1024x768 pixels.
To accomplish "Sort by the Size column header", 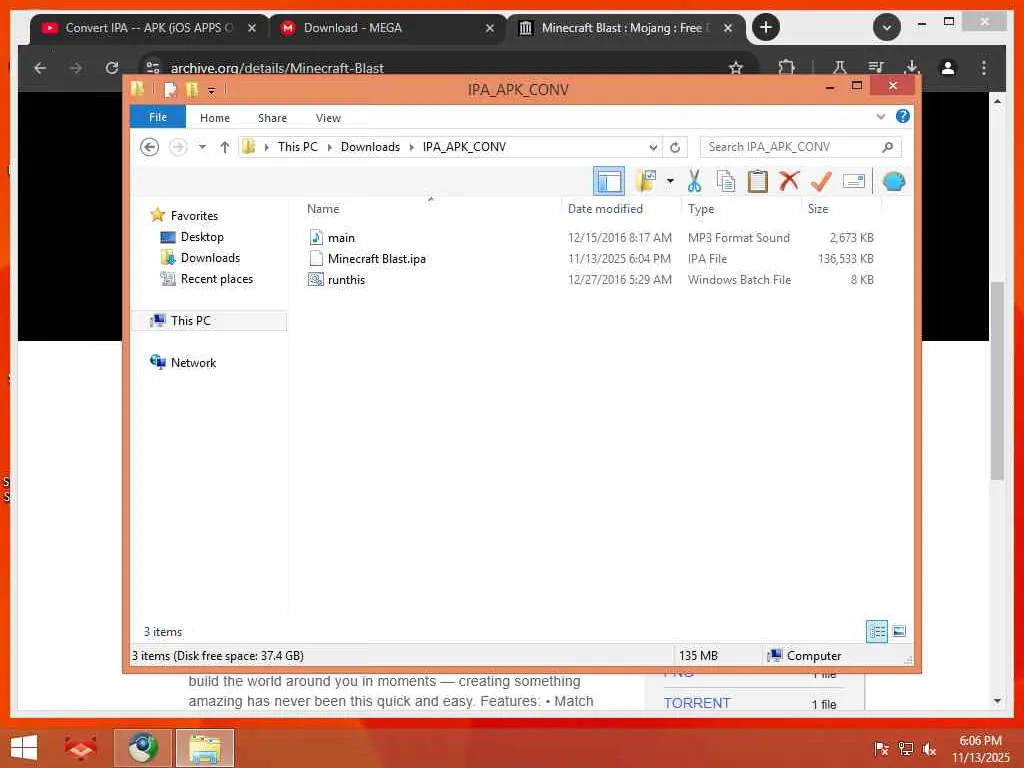I will pyautogui.click(x=818, y=209).
